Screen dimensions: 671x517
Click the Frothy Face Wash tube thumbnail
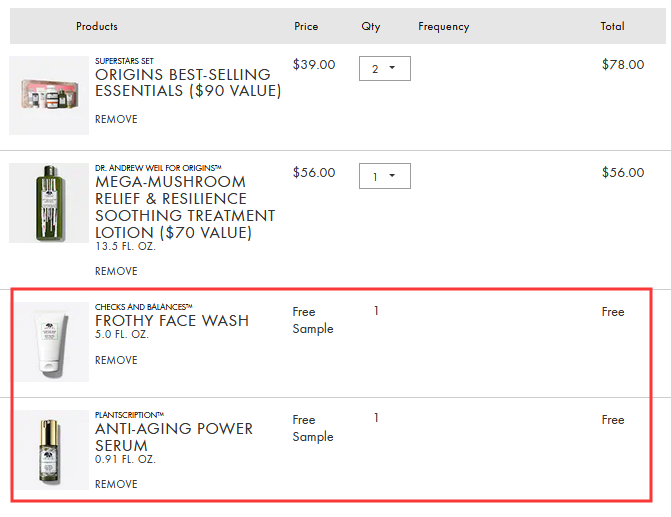click(53, 342)
